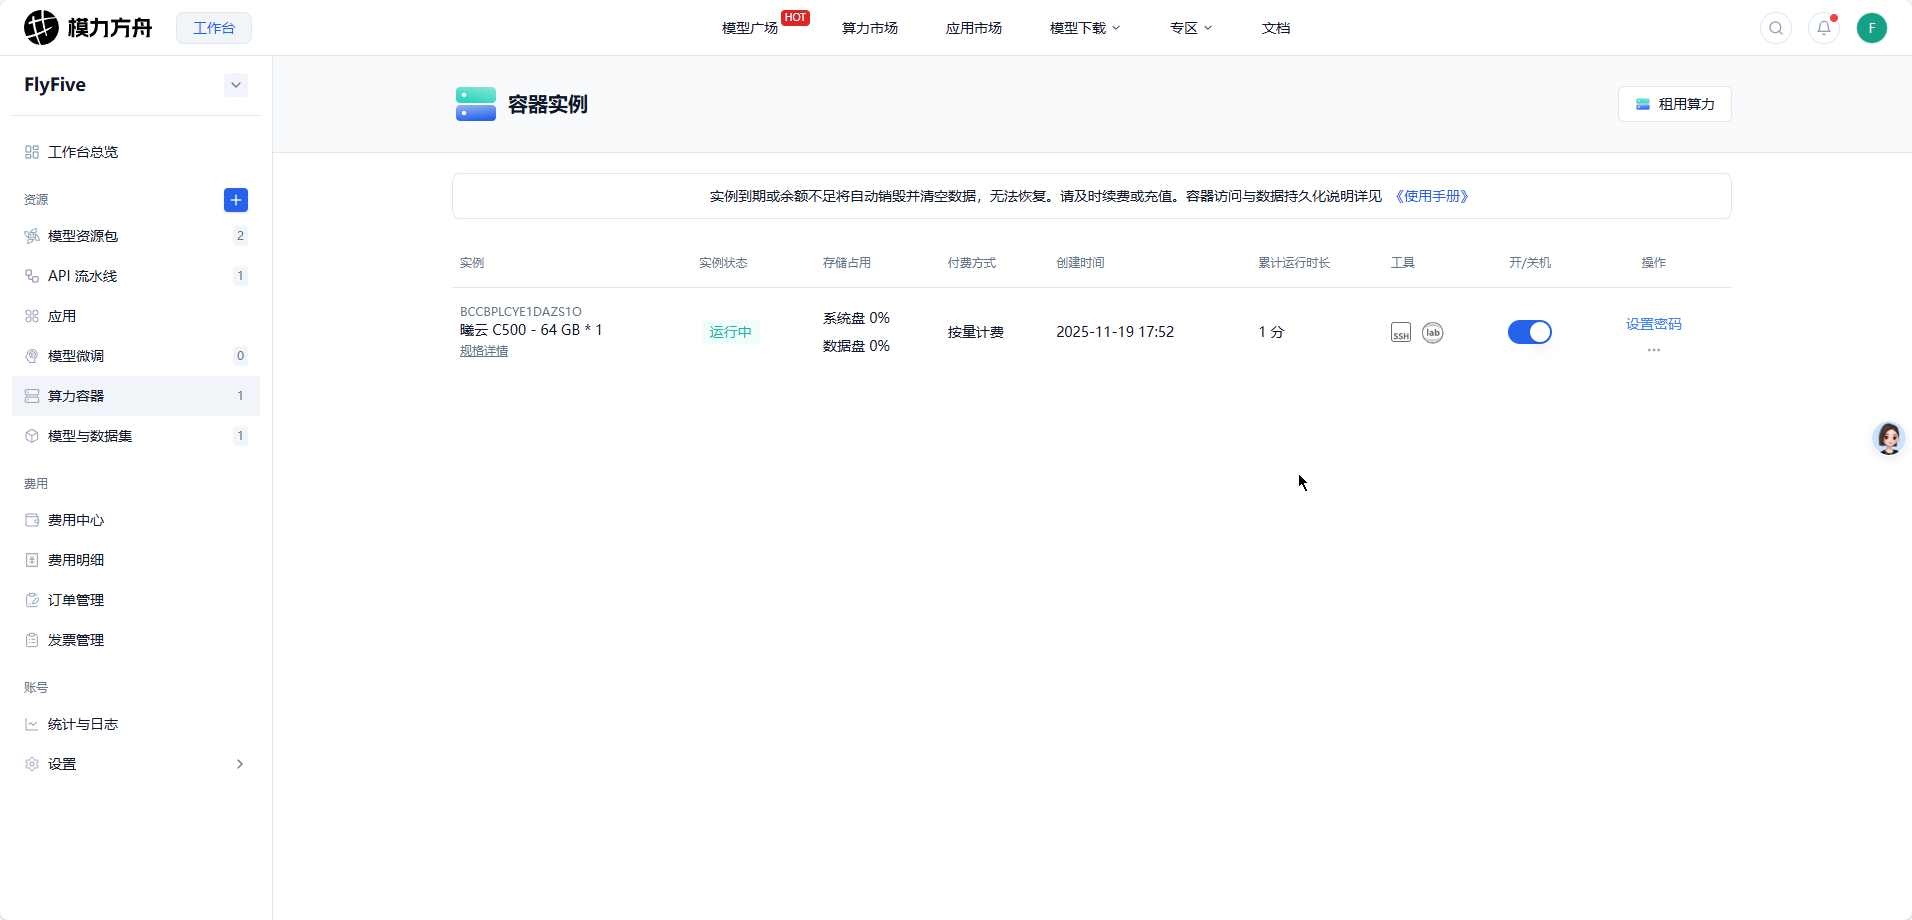Screen dimensions: 1912x920
Task: Click the 租用算力 button
Action: (x=1674, y=104)
